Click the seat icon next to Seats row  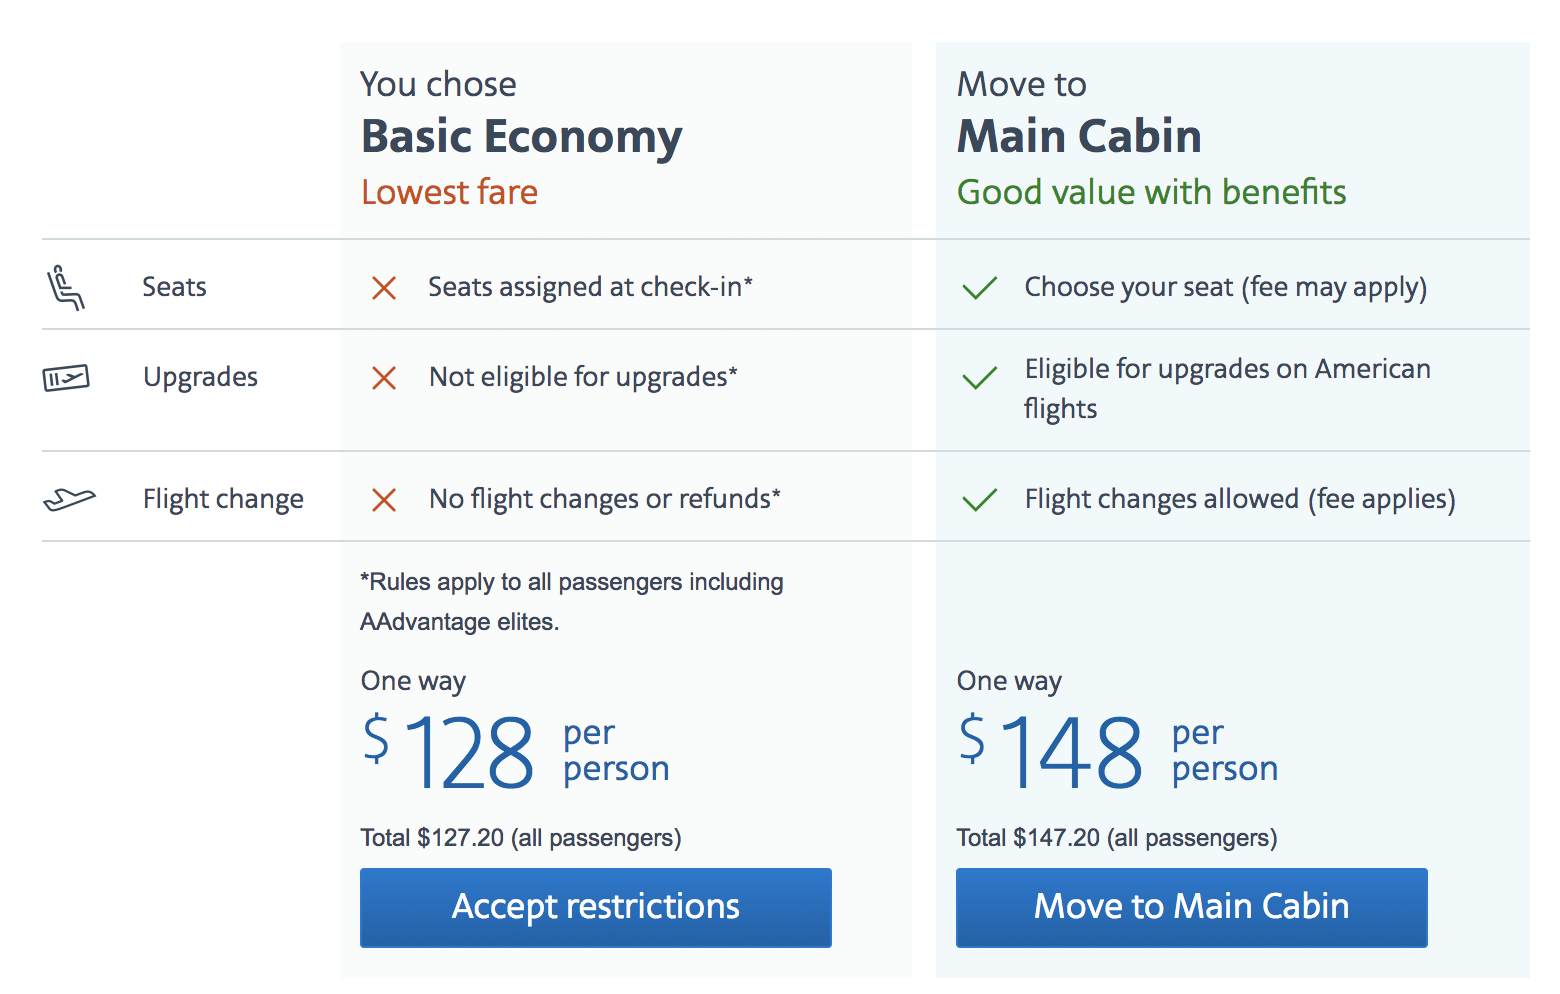66,287
